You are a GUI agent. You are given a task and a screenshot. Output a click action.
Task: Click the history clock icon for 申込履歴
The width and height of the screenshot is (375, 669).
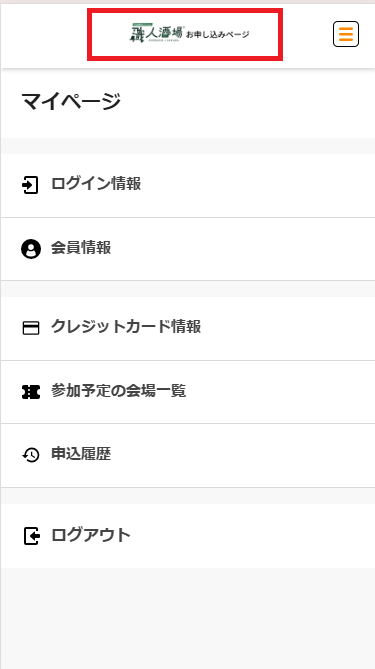tap(31, 455)
